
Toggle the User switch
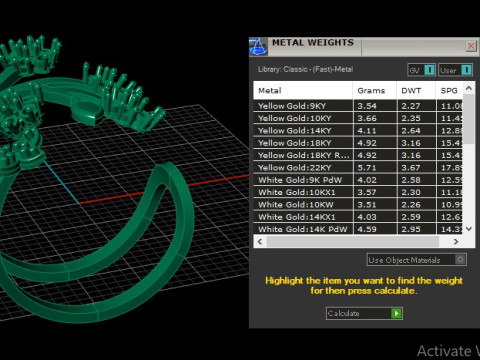(455, 70)
